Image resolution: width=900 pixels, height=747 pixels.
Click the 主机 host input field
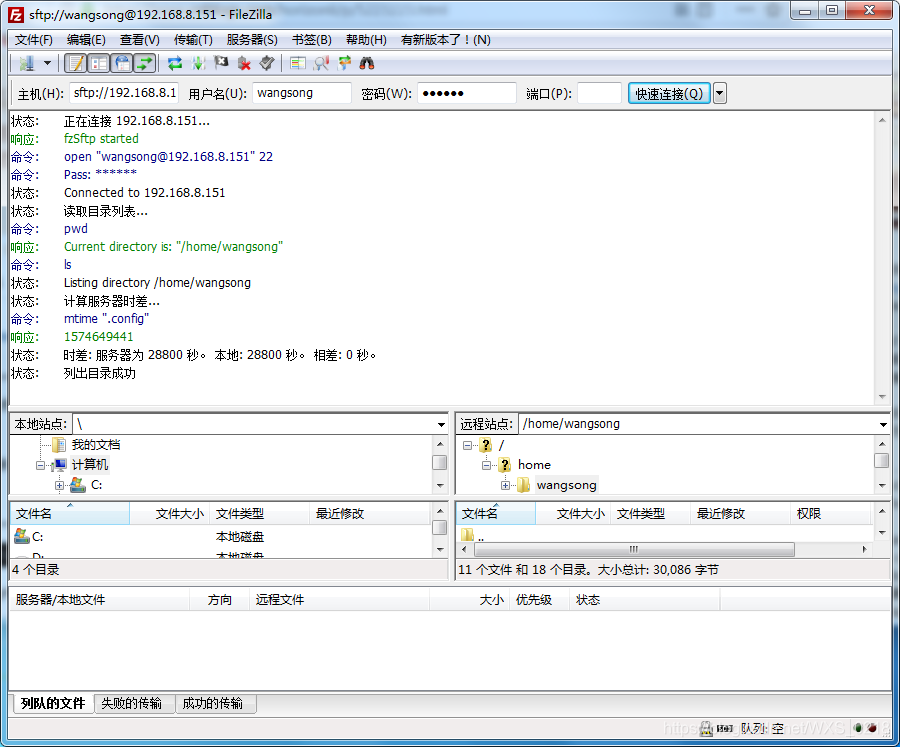click(124, 93)
